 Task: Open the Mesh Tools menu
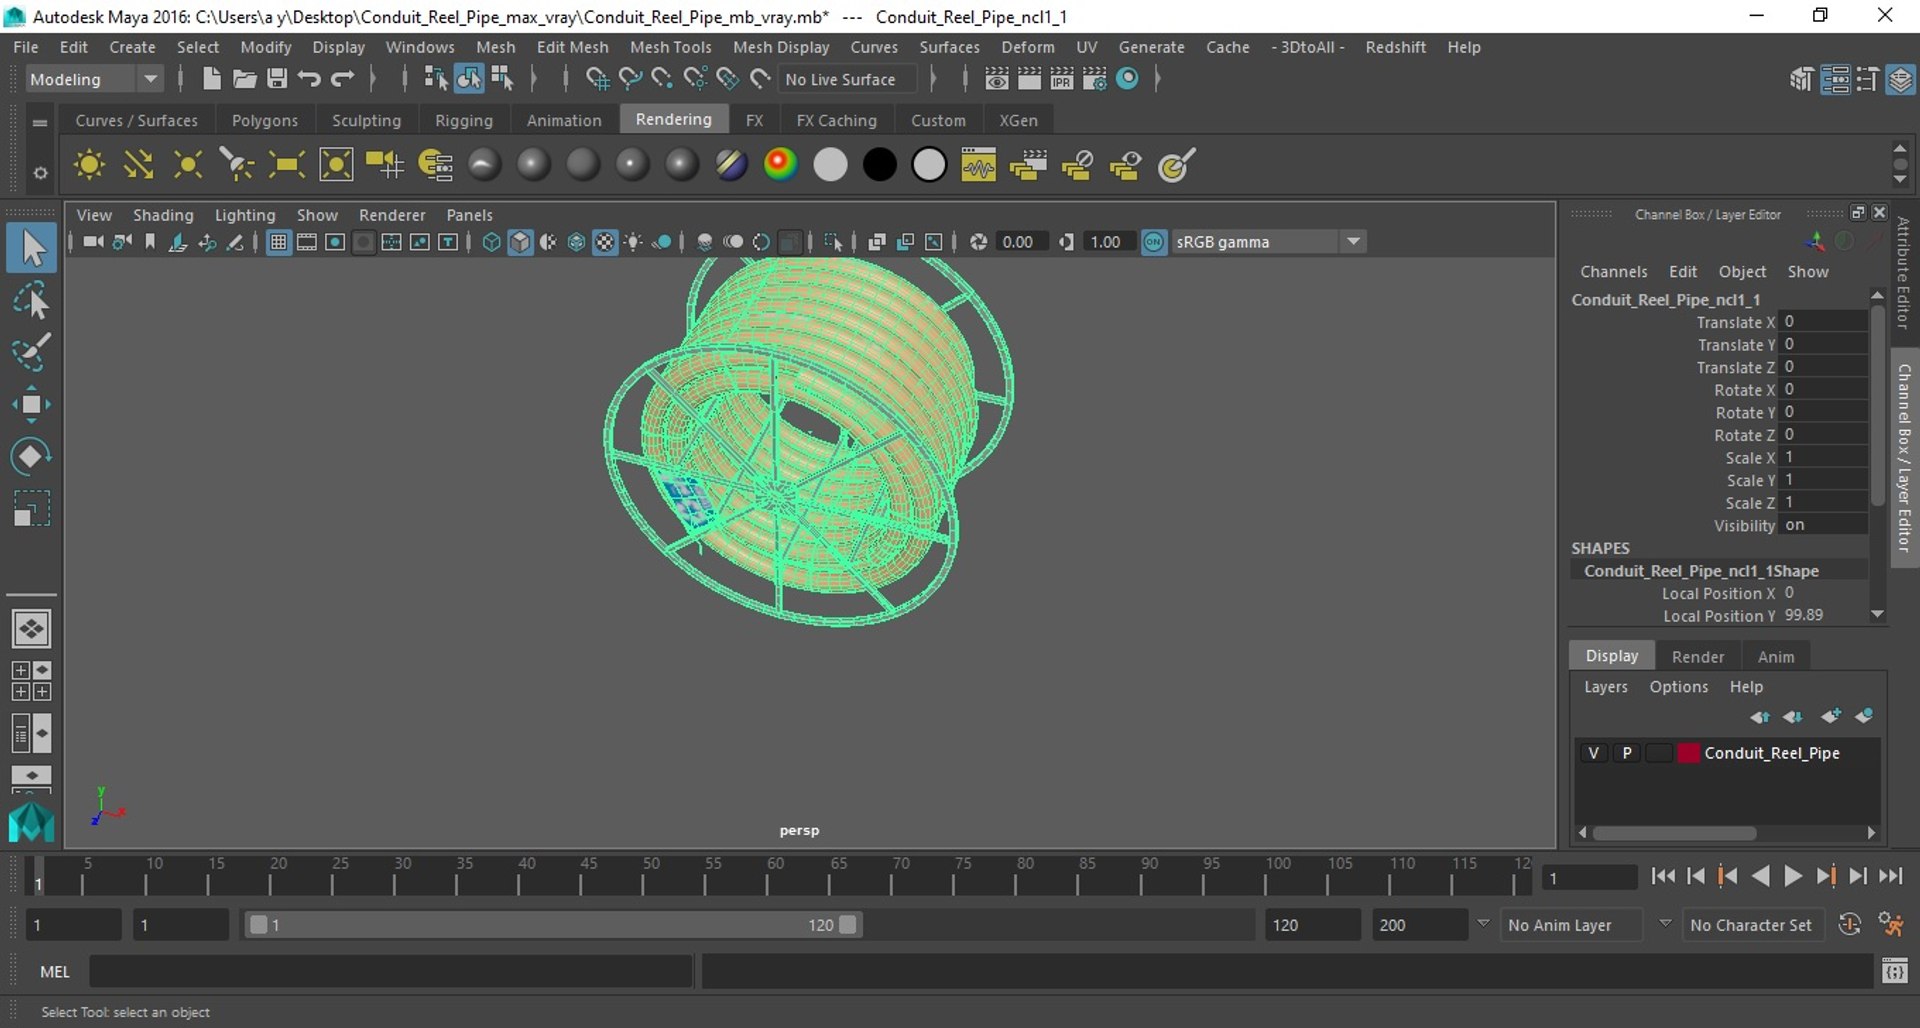click(x=670, y=47)
